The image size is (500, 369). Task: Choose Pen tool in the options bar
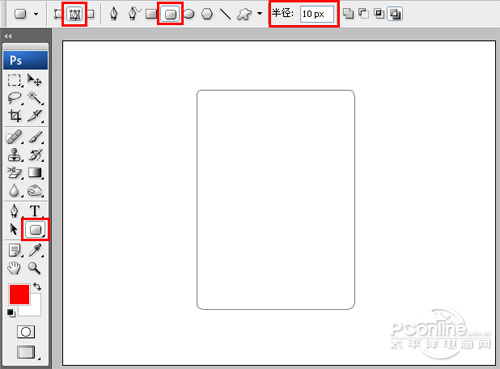pos(114,14)
